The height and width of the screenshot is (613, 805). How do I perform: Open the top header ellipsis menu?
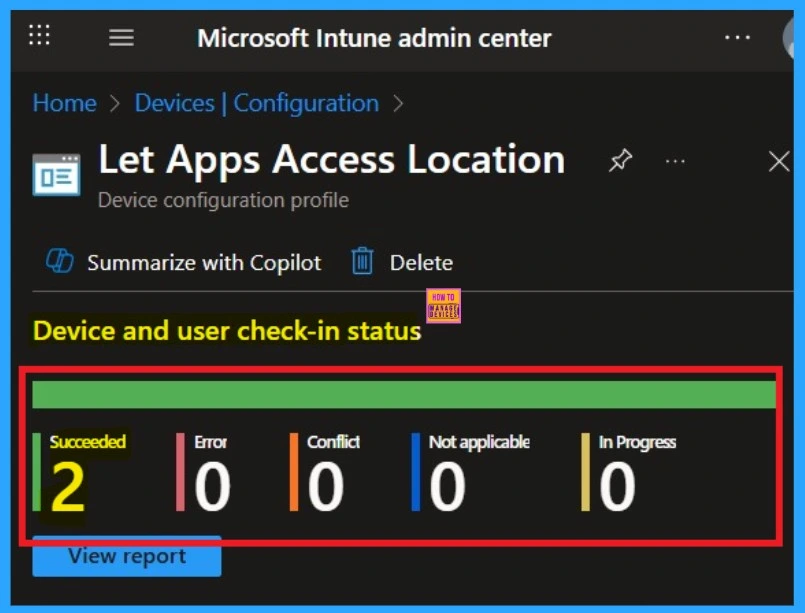point(737,38)
